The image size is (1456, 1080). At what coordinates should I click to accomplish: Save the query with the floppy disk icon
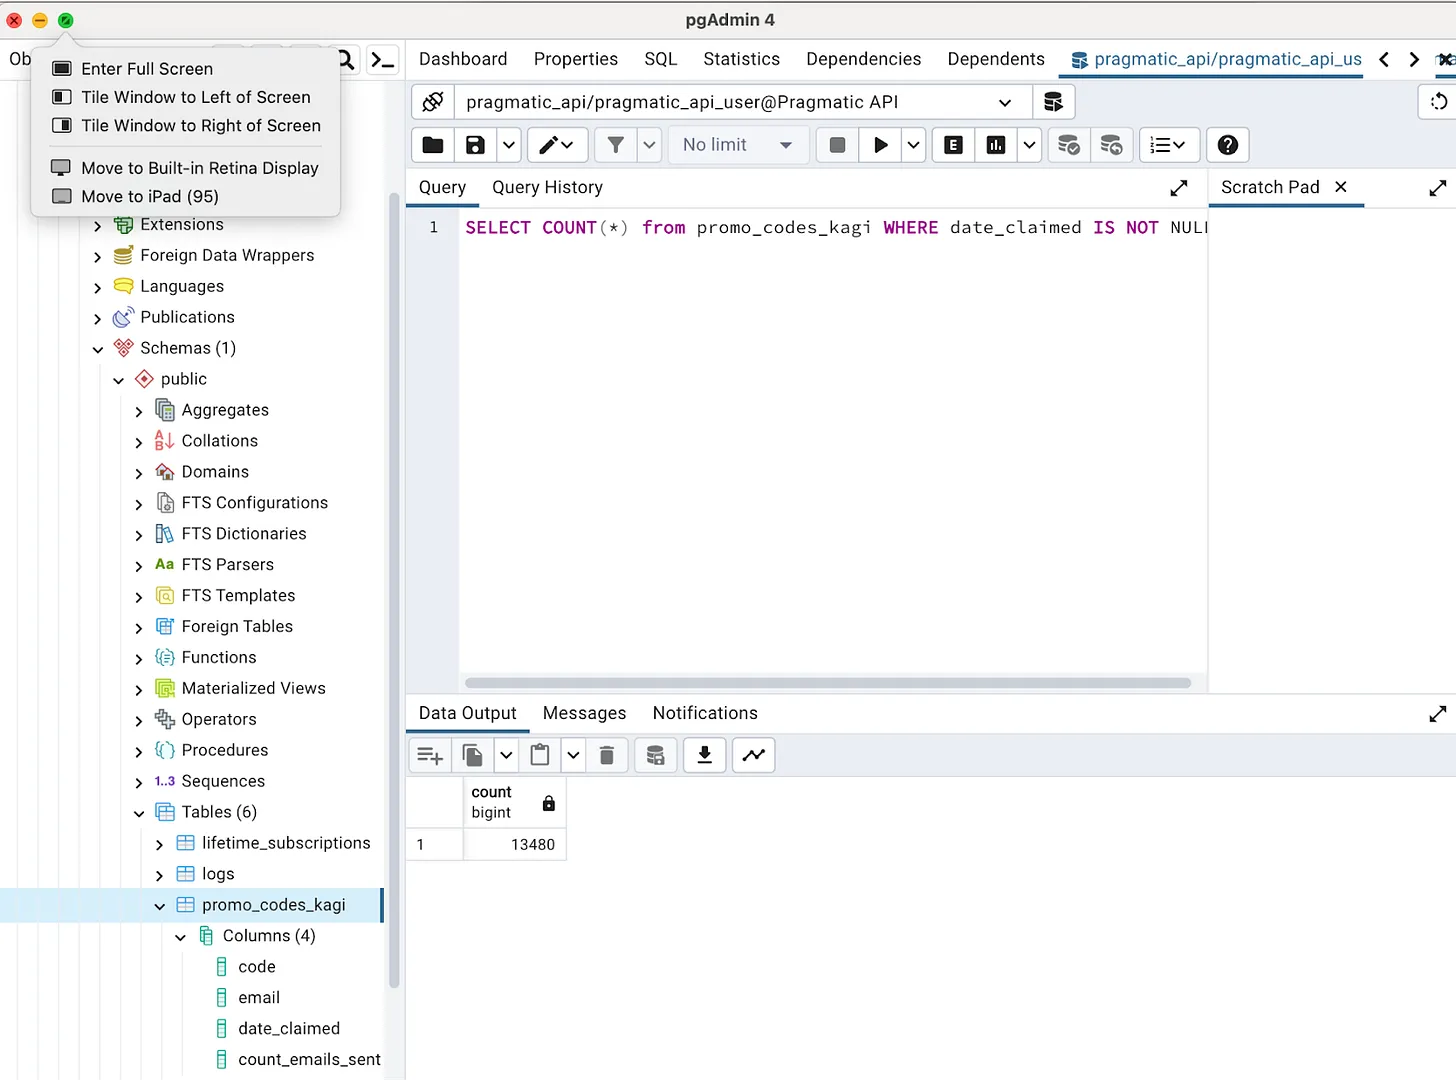475,145
